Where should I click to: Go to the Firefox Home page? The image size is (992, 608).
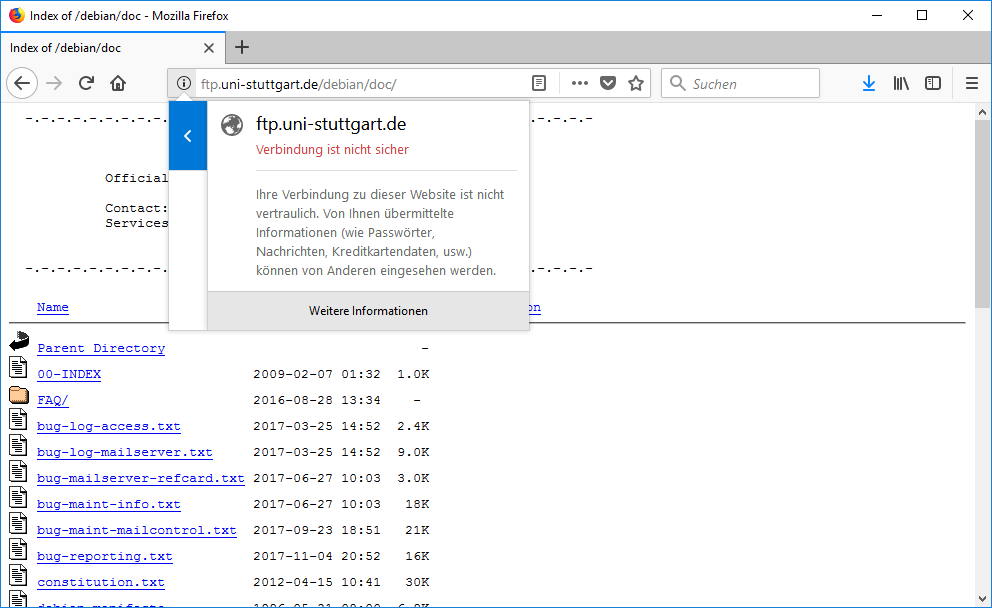118,83
